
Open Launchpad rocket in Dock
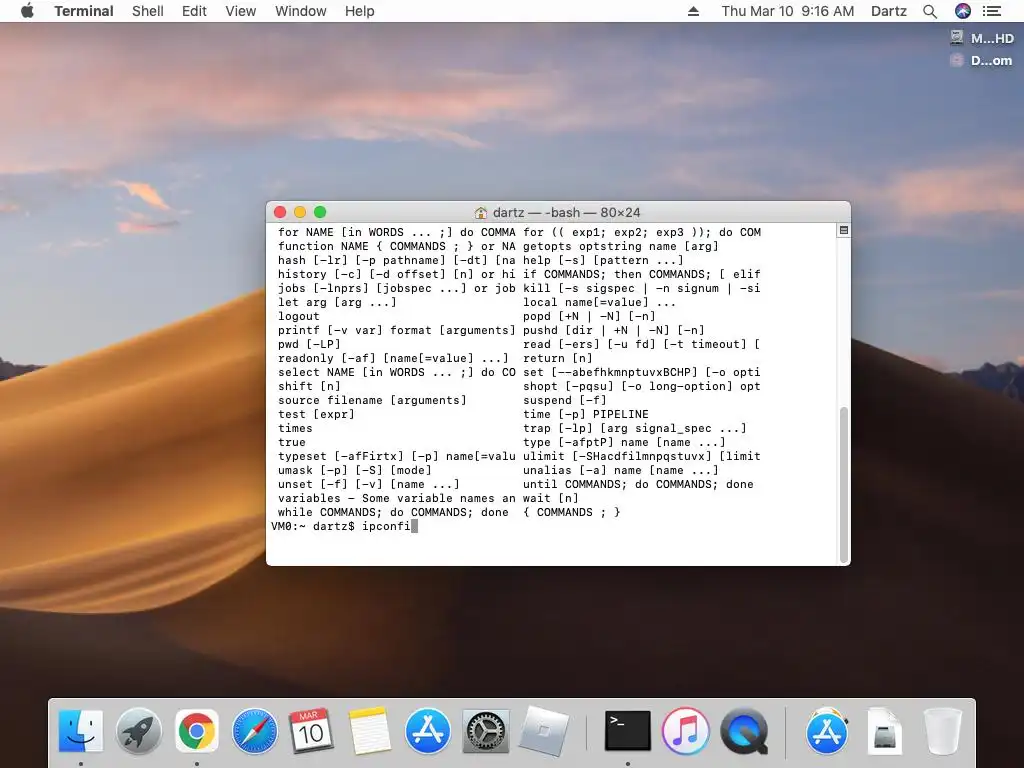[138, 731]
